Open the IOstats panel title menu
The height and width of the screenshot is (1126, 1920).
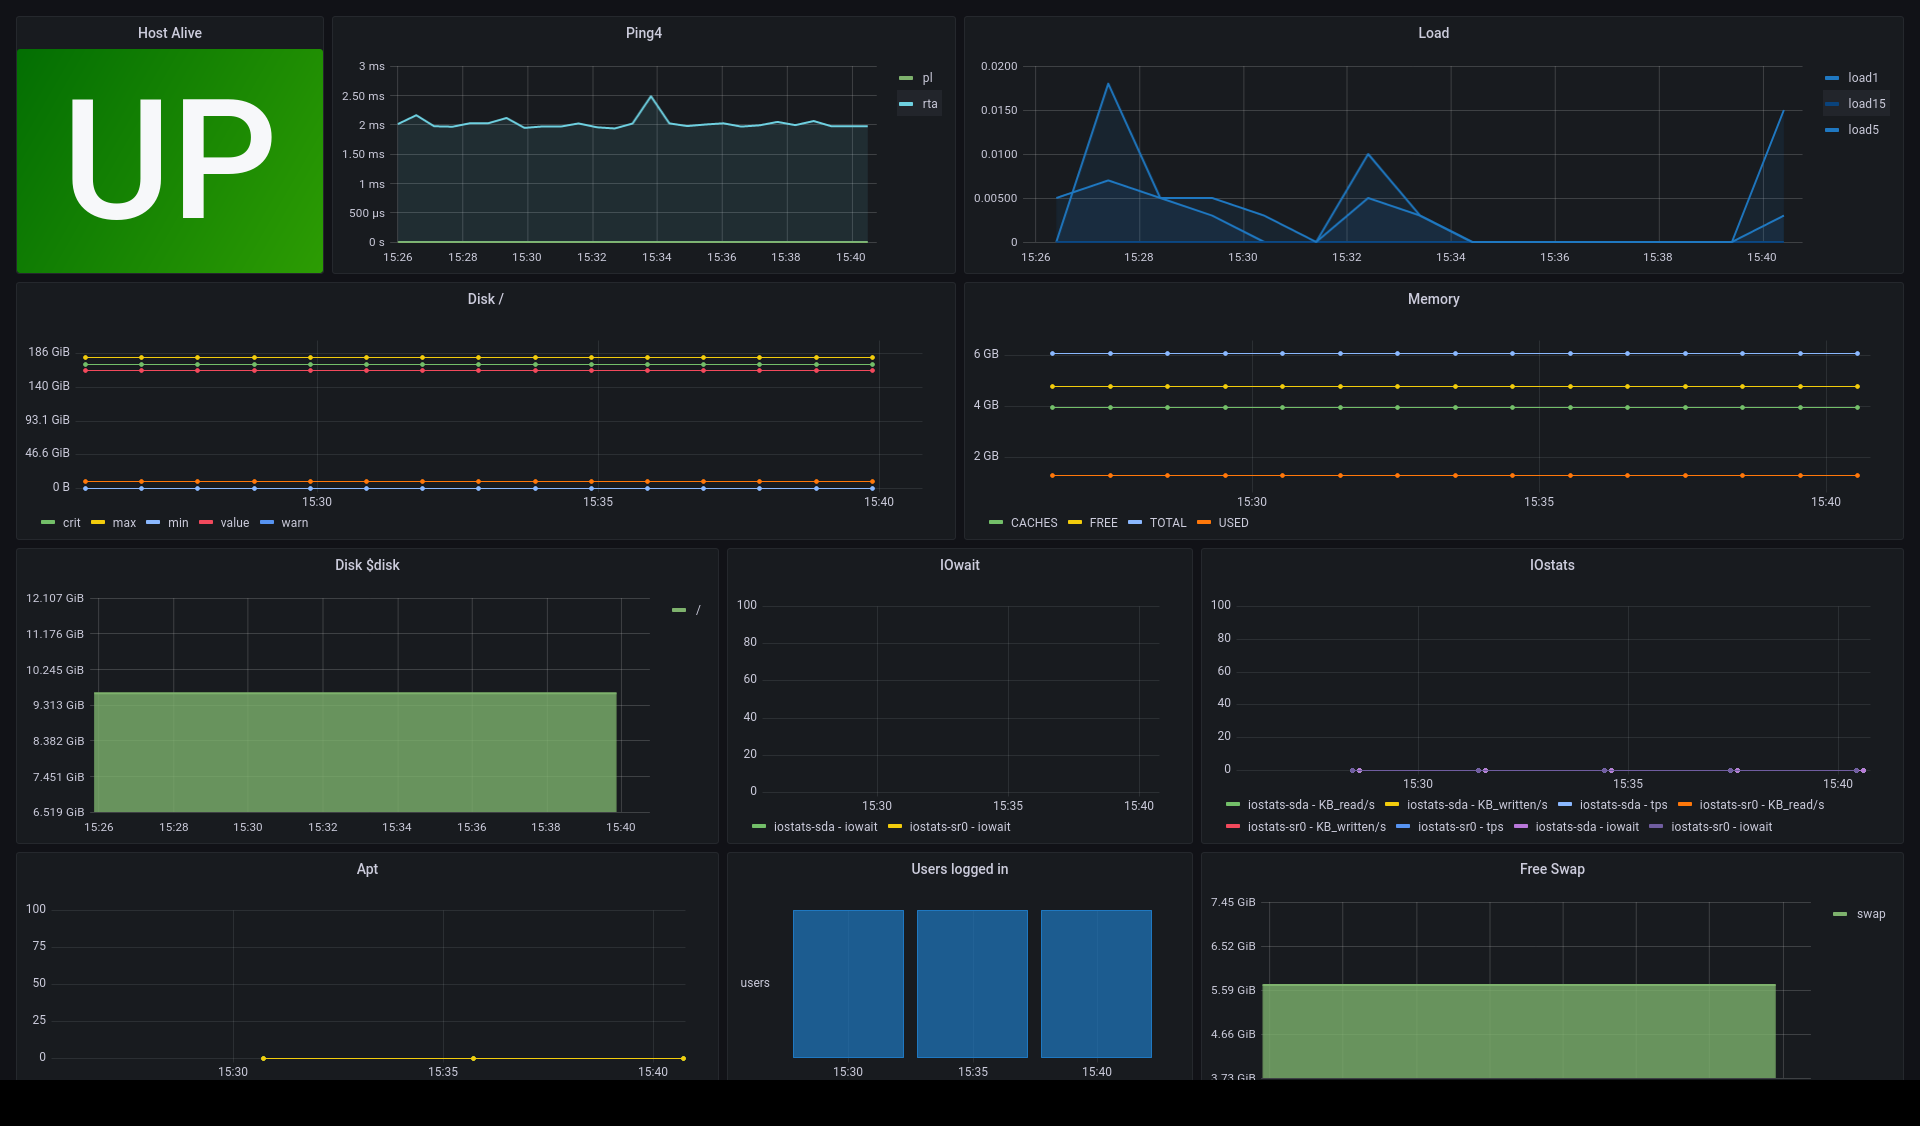click(x=1551, y=565)
